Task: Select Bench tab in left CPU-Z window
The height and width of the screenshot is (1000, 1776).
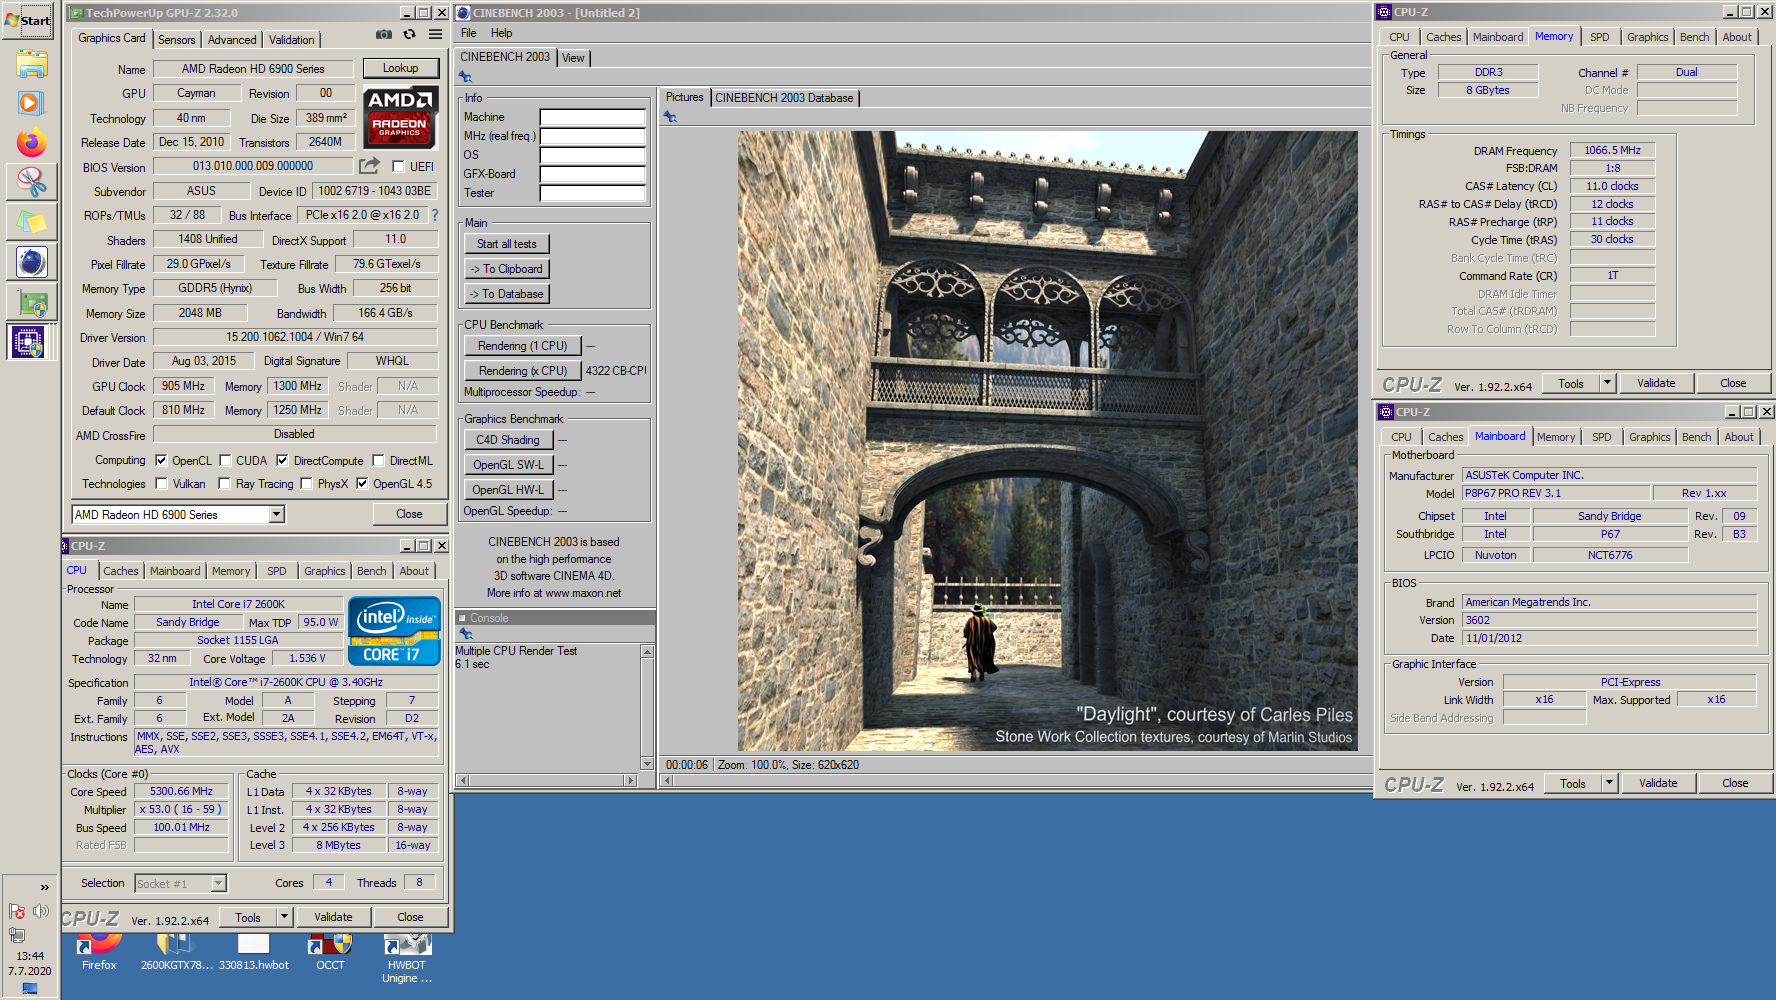Action: [371, 571]
